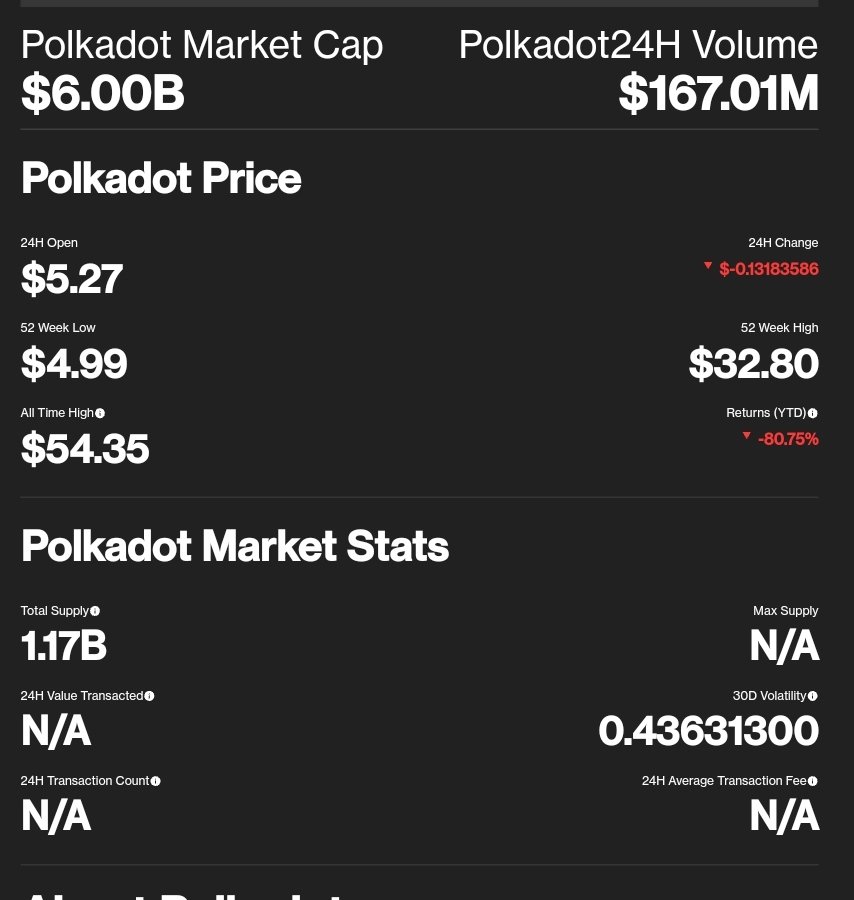The width and height of the screenshot is (854, 900).
Task: Click the Total Supply value 1.17B
Action: pos(64,646)
